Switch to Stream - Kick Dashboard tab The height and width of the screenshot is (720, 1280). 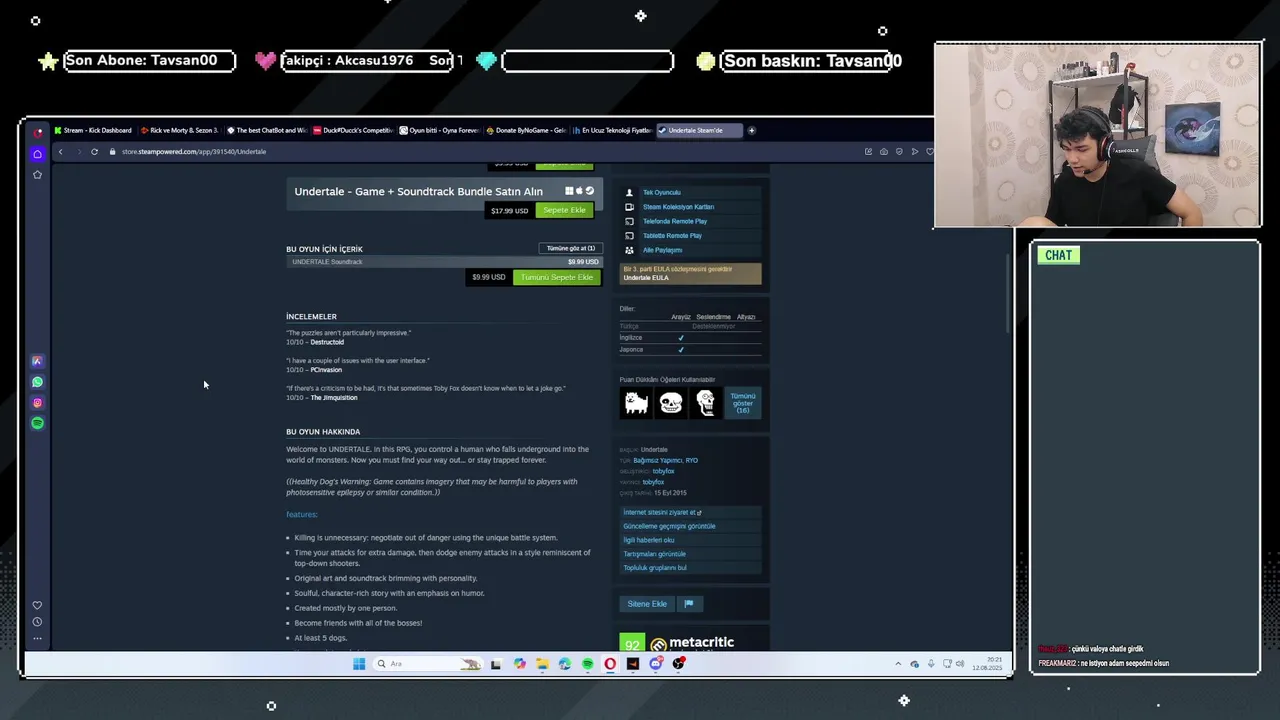point(94,130)
